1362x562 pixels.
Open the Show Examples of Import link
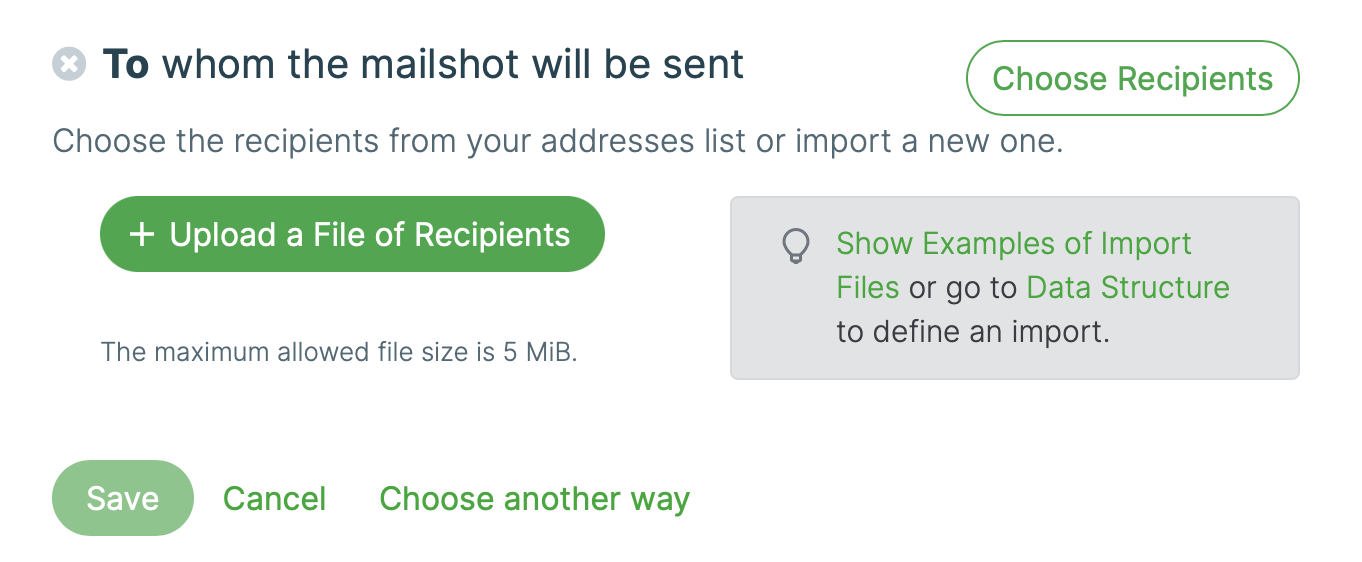(x=1014, y=244)
